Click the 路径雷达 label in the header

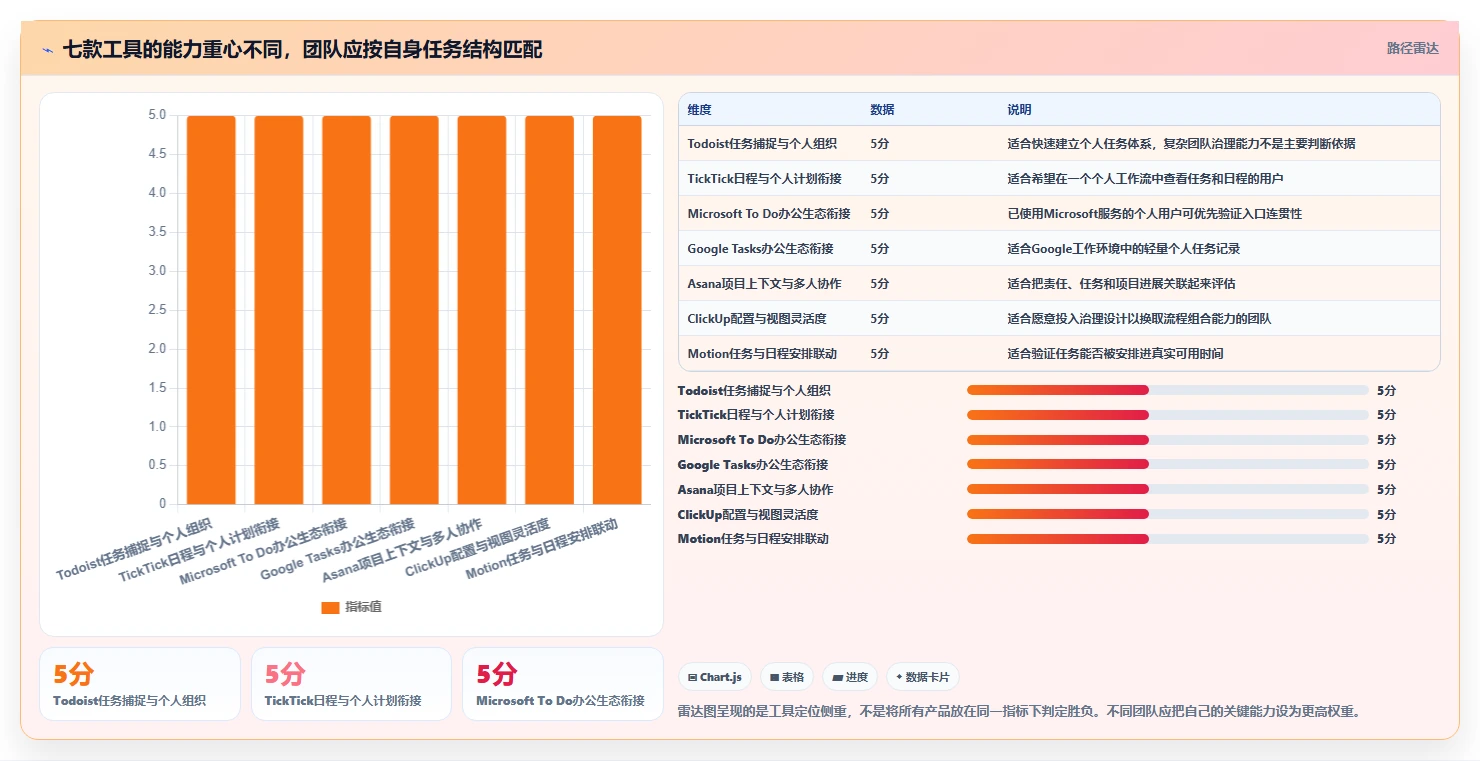pos(1412,48)
